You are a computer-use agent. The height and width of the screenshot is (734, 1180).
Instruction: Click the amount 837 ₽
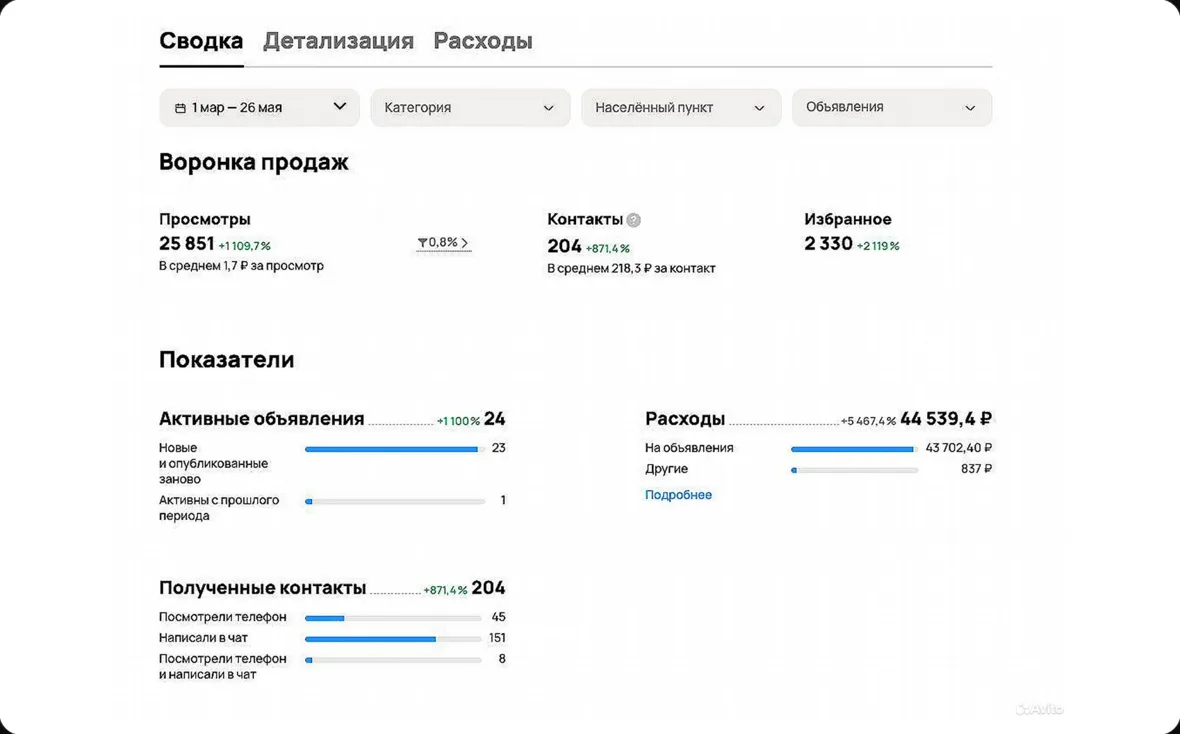[976, 469]
